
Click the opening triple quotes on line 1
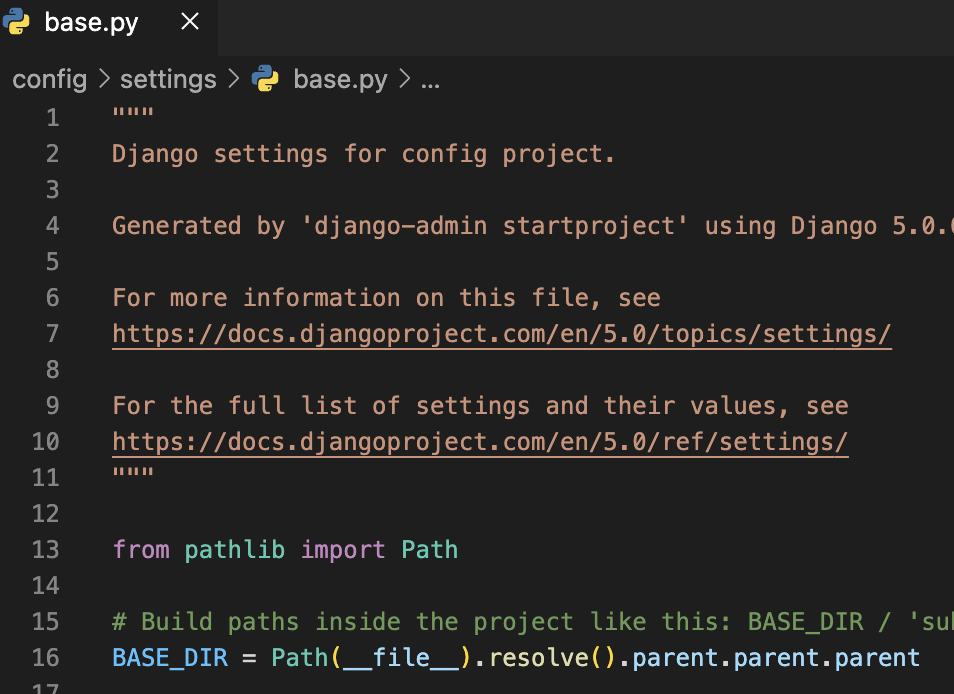point(133,113)
